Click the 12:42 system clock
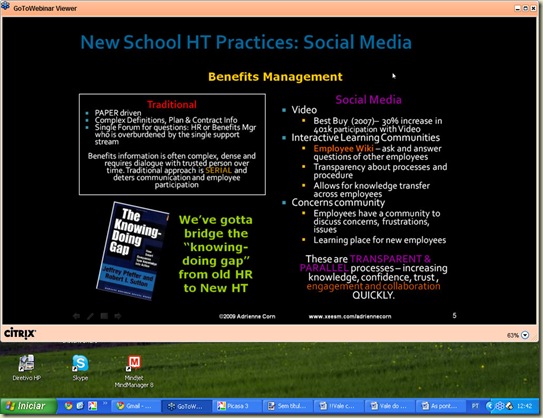 pyautogui.click(x=524, y=406)
